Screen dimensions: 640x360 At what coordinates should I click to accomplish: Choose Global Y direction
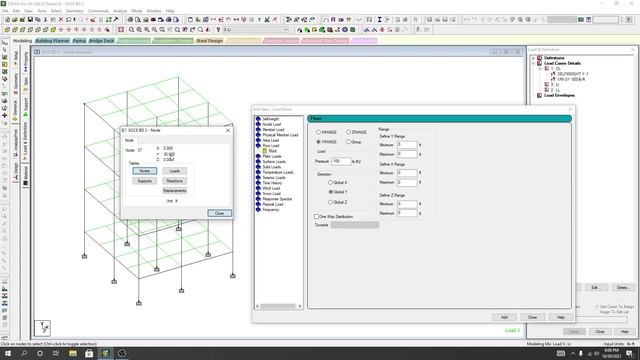(331, 192)
